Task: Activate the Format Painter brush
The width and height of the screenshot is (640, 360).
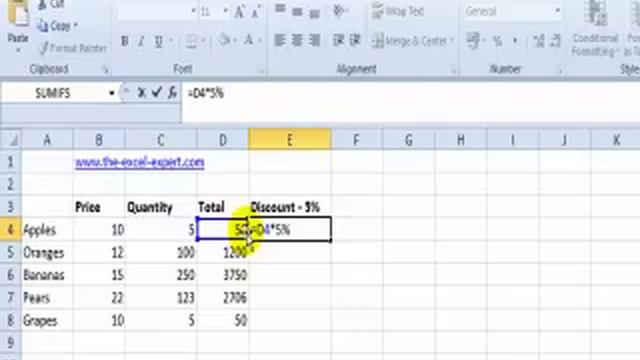Action: tap(73, 48)
